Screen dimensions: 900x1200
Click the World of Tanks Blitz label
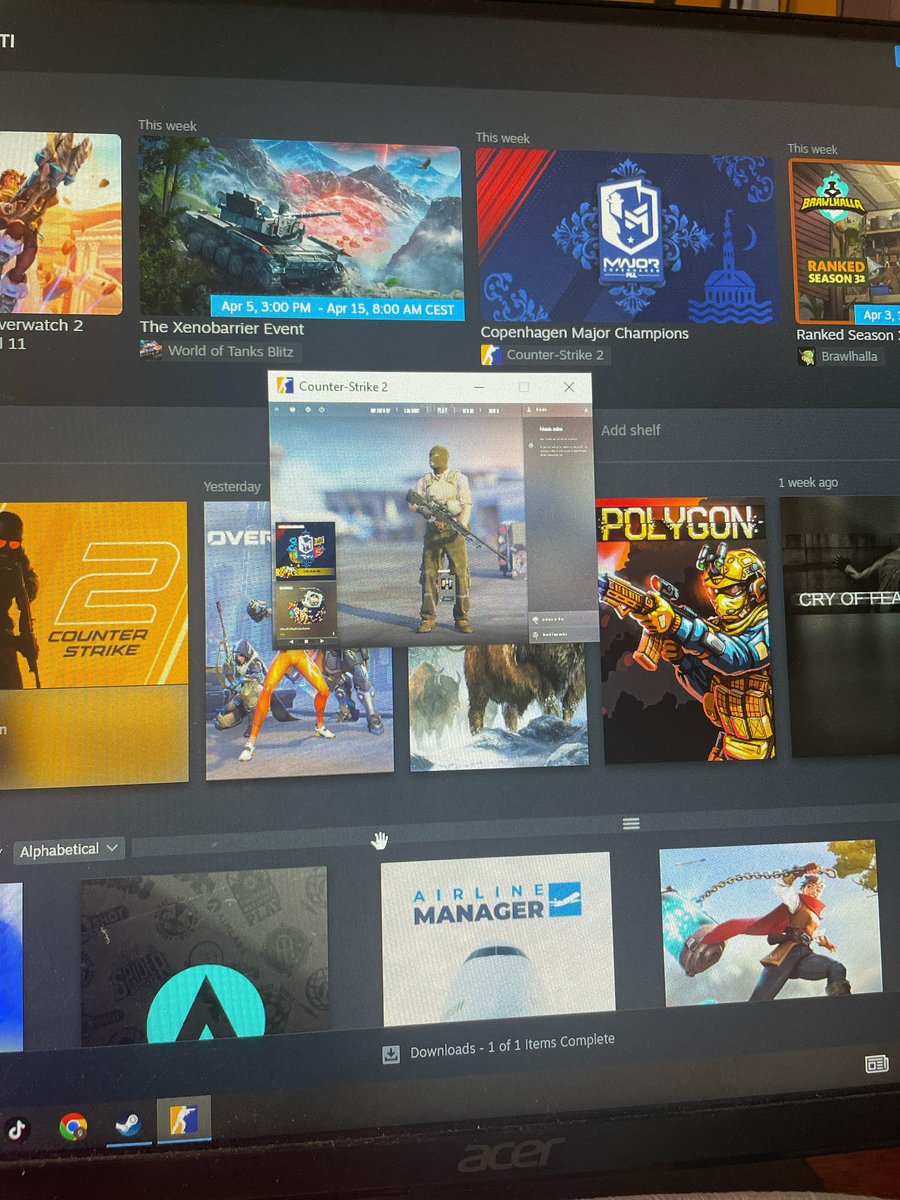pyautogui.click(x=231, y=351)
